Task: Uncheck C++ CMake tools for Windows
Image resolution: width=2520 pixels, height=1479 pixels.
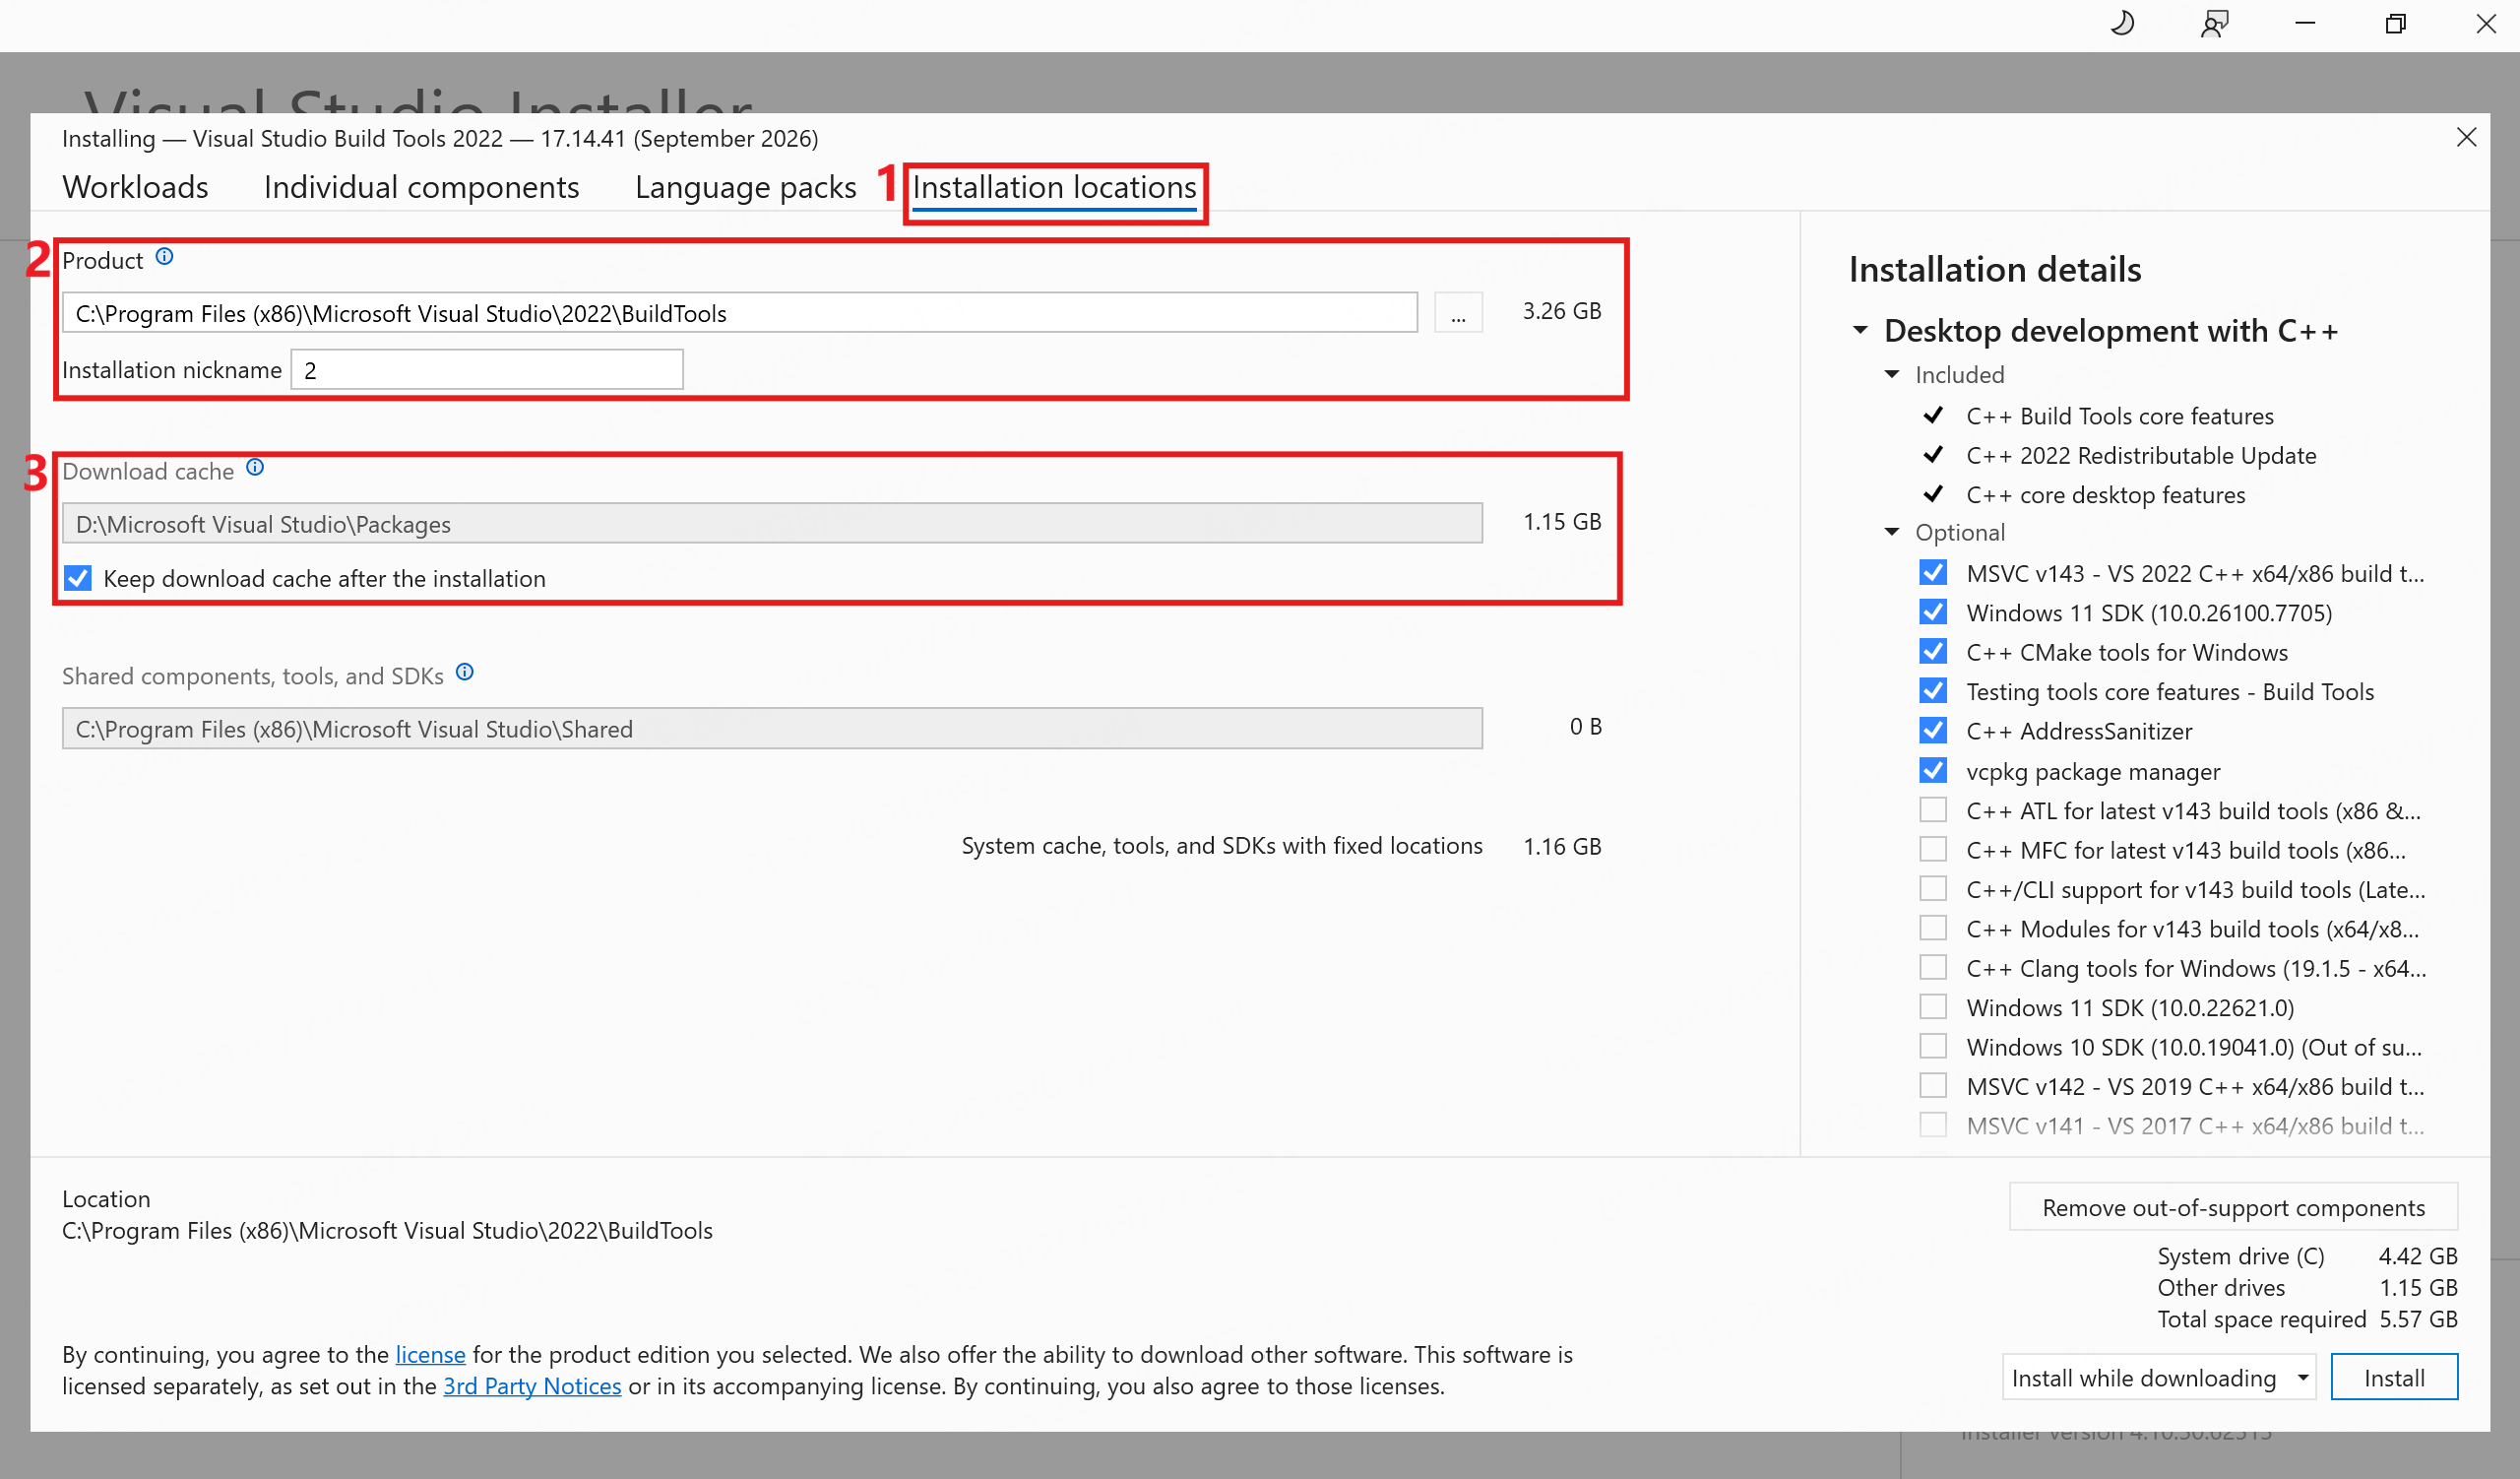Action: 1933,652
